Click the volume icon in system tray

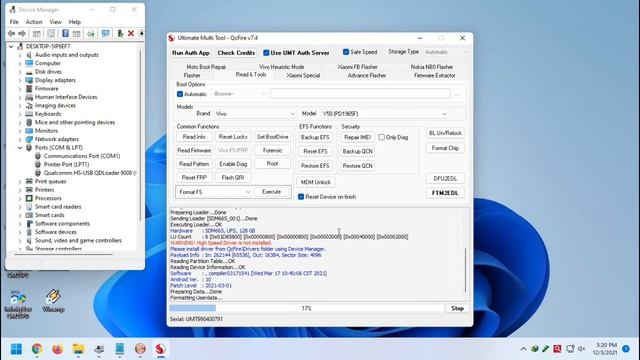pyautogui.click(x=582, y=349)
